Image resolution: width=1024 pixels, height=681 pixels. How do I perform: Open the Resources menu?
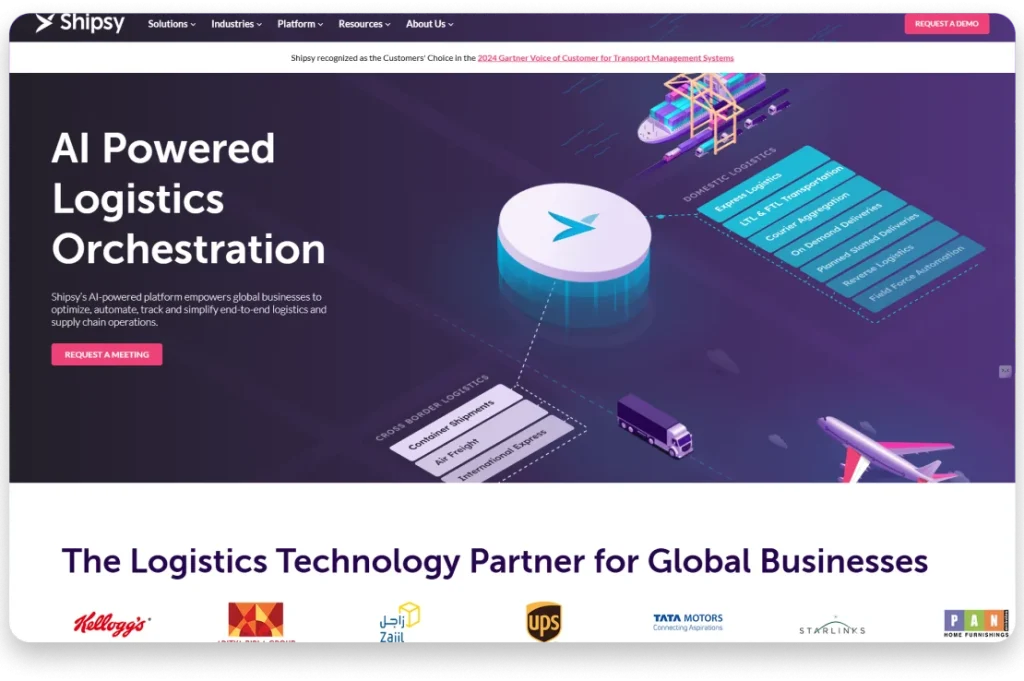click(x=364, y=24)
